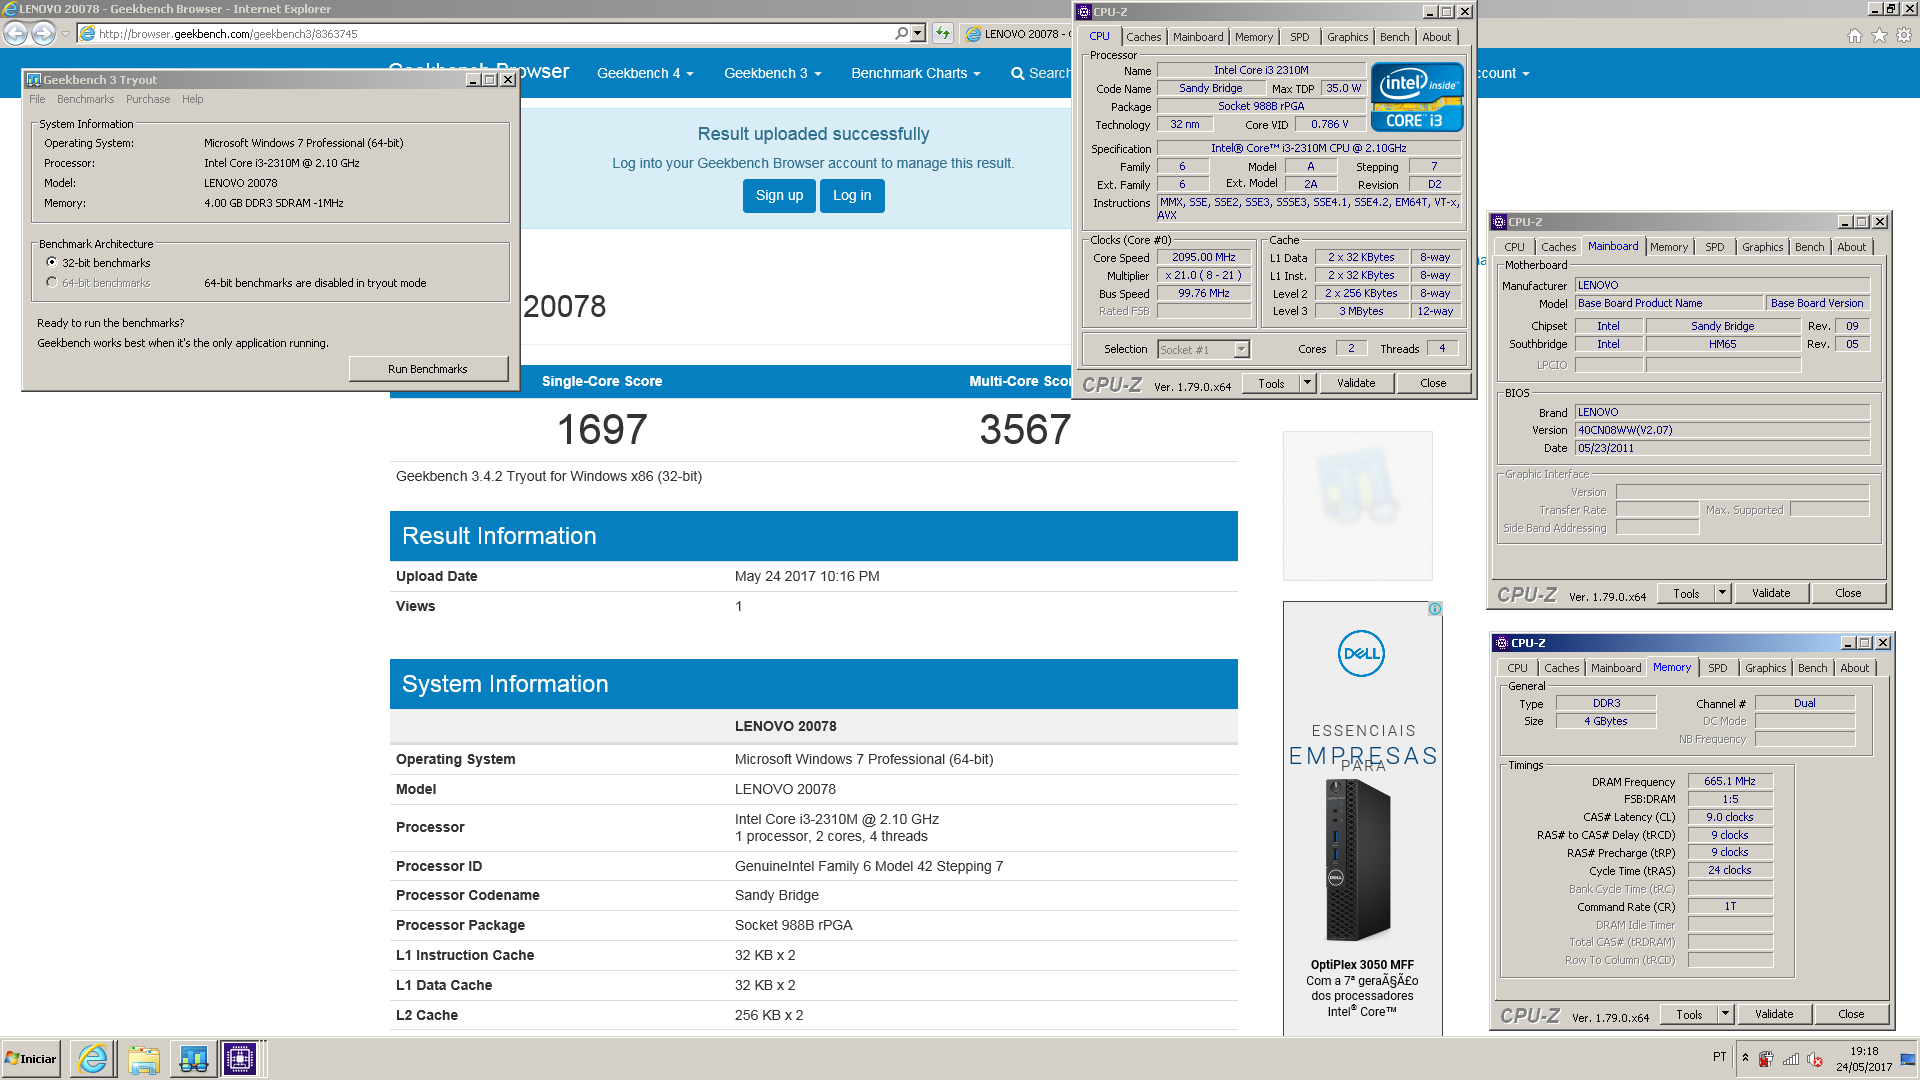The height and width of the screenshot is (1080, 1920).
Task: Click the Dell logo in the advertisement
Action: tap(1361, 653)
